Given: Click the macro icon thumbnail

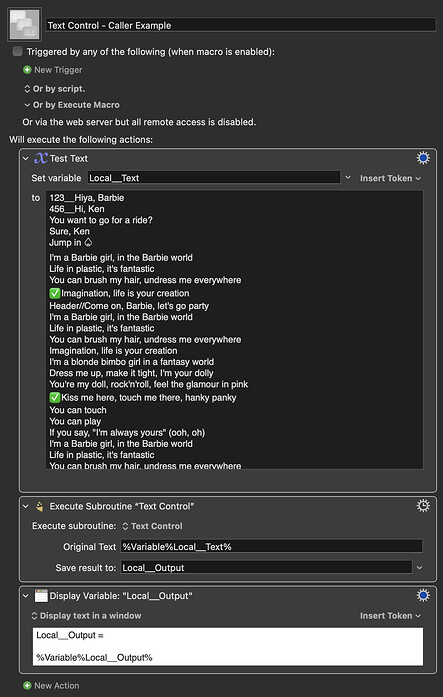Looking at the screenshot, I should (25, 24).
